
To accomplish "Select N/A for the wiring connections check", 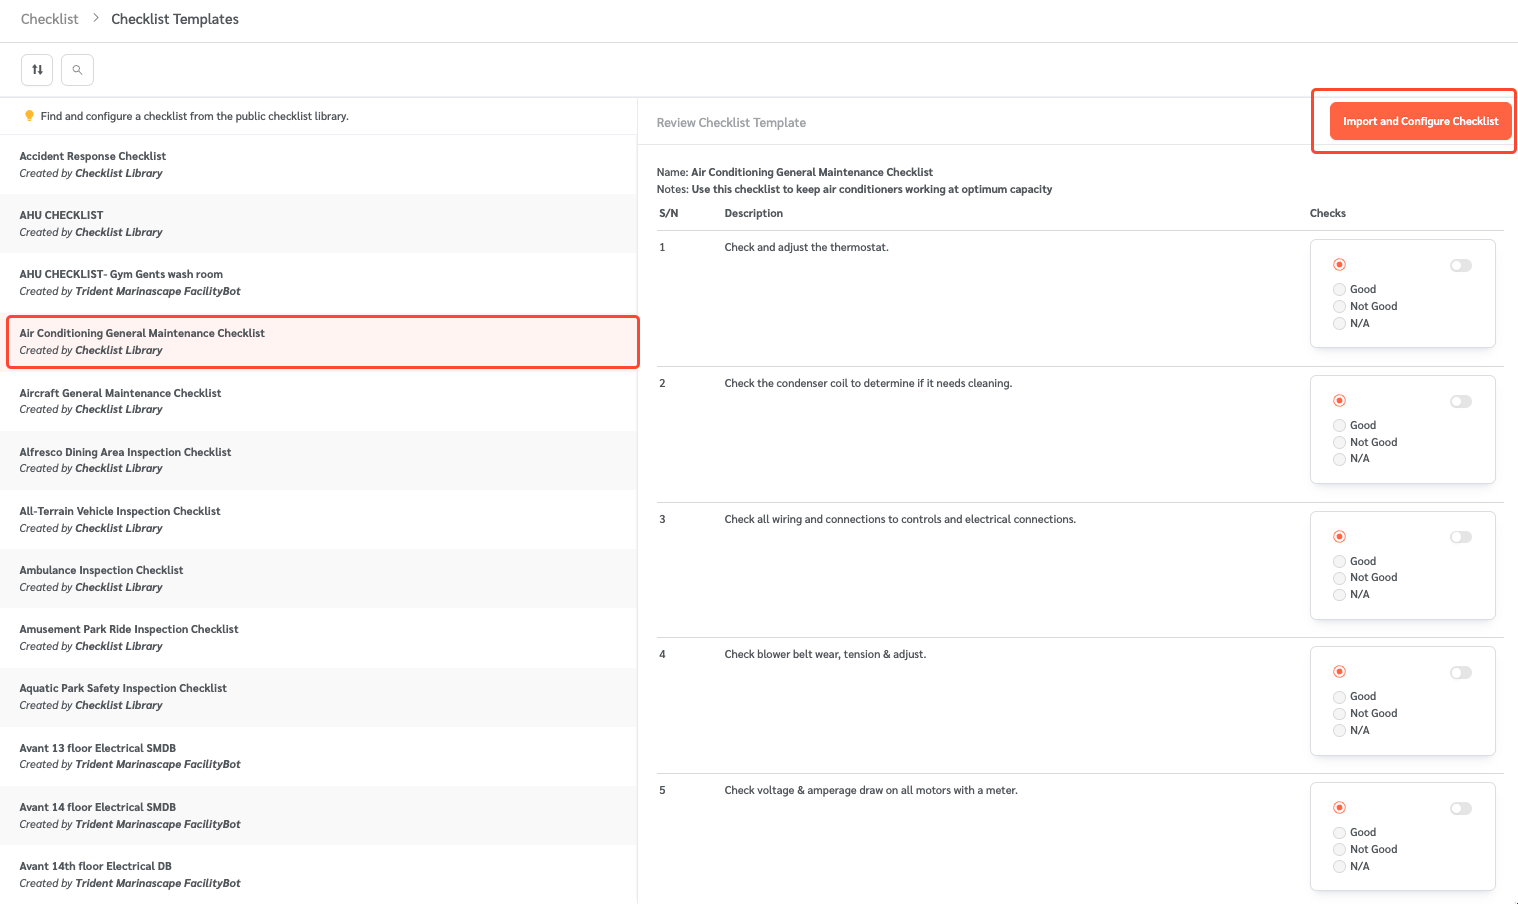I will click(x=1339, y=594).
